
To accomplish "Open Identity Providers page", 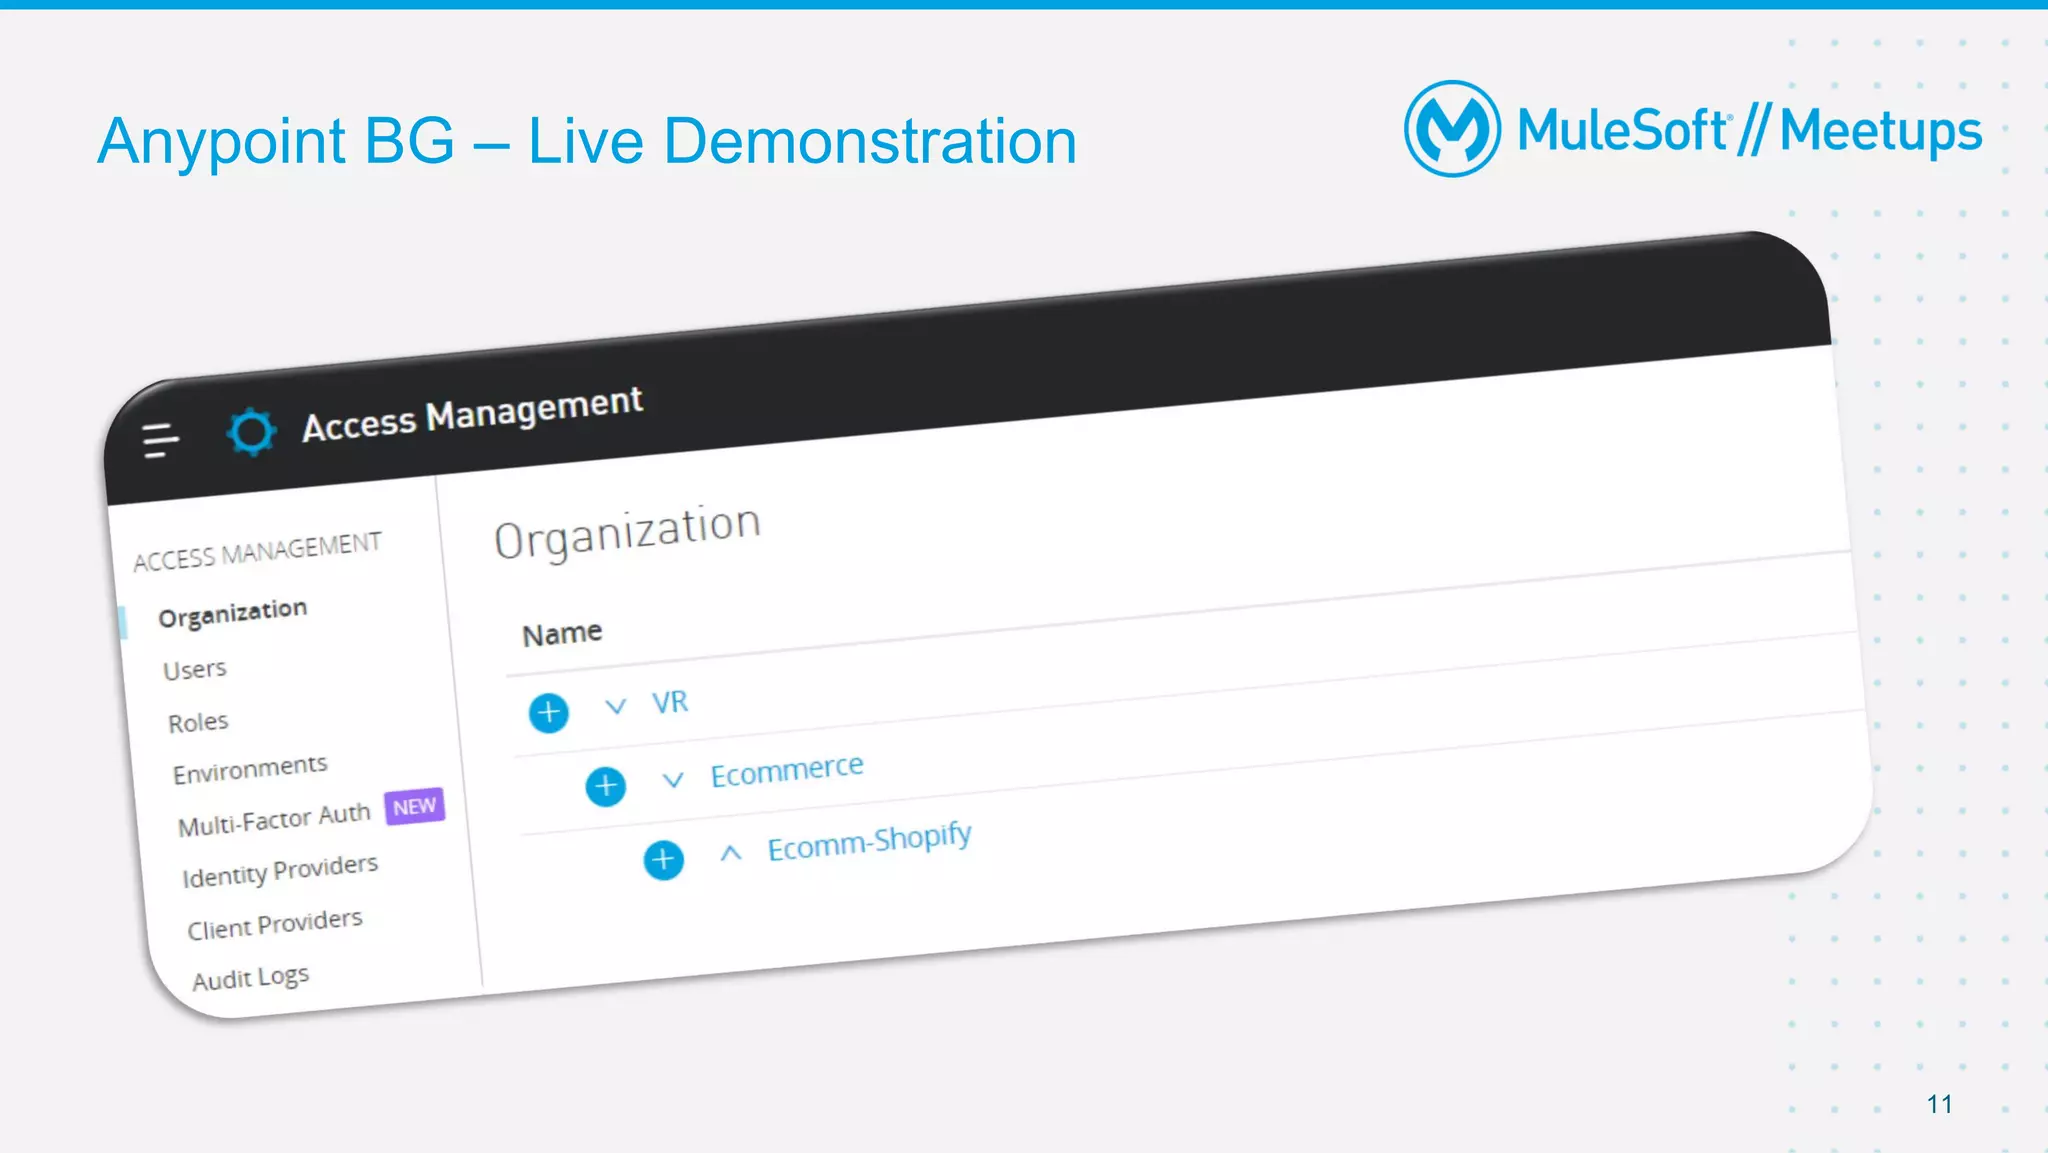I will (x=280, y=870).
